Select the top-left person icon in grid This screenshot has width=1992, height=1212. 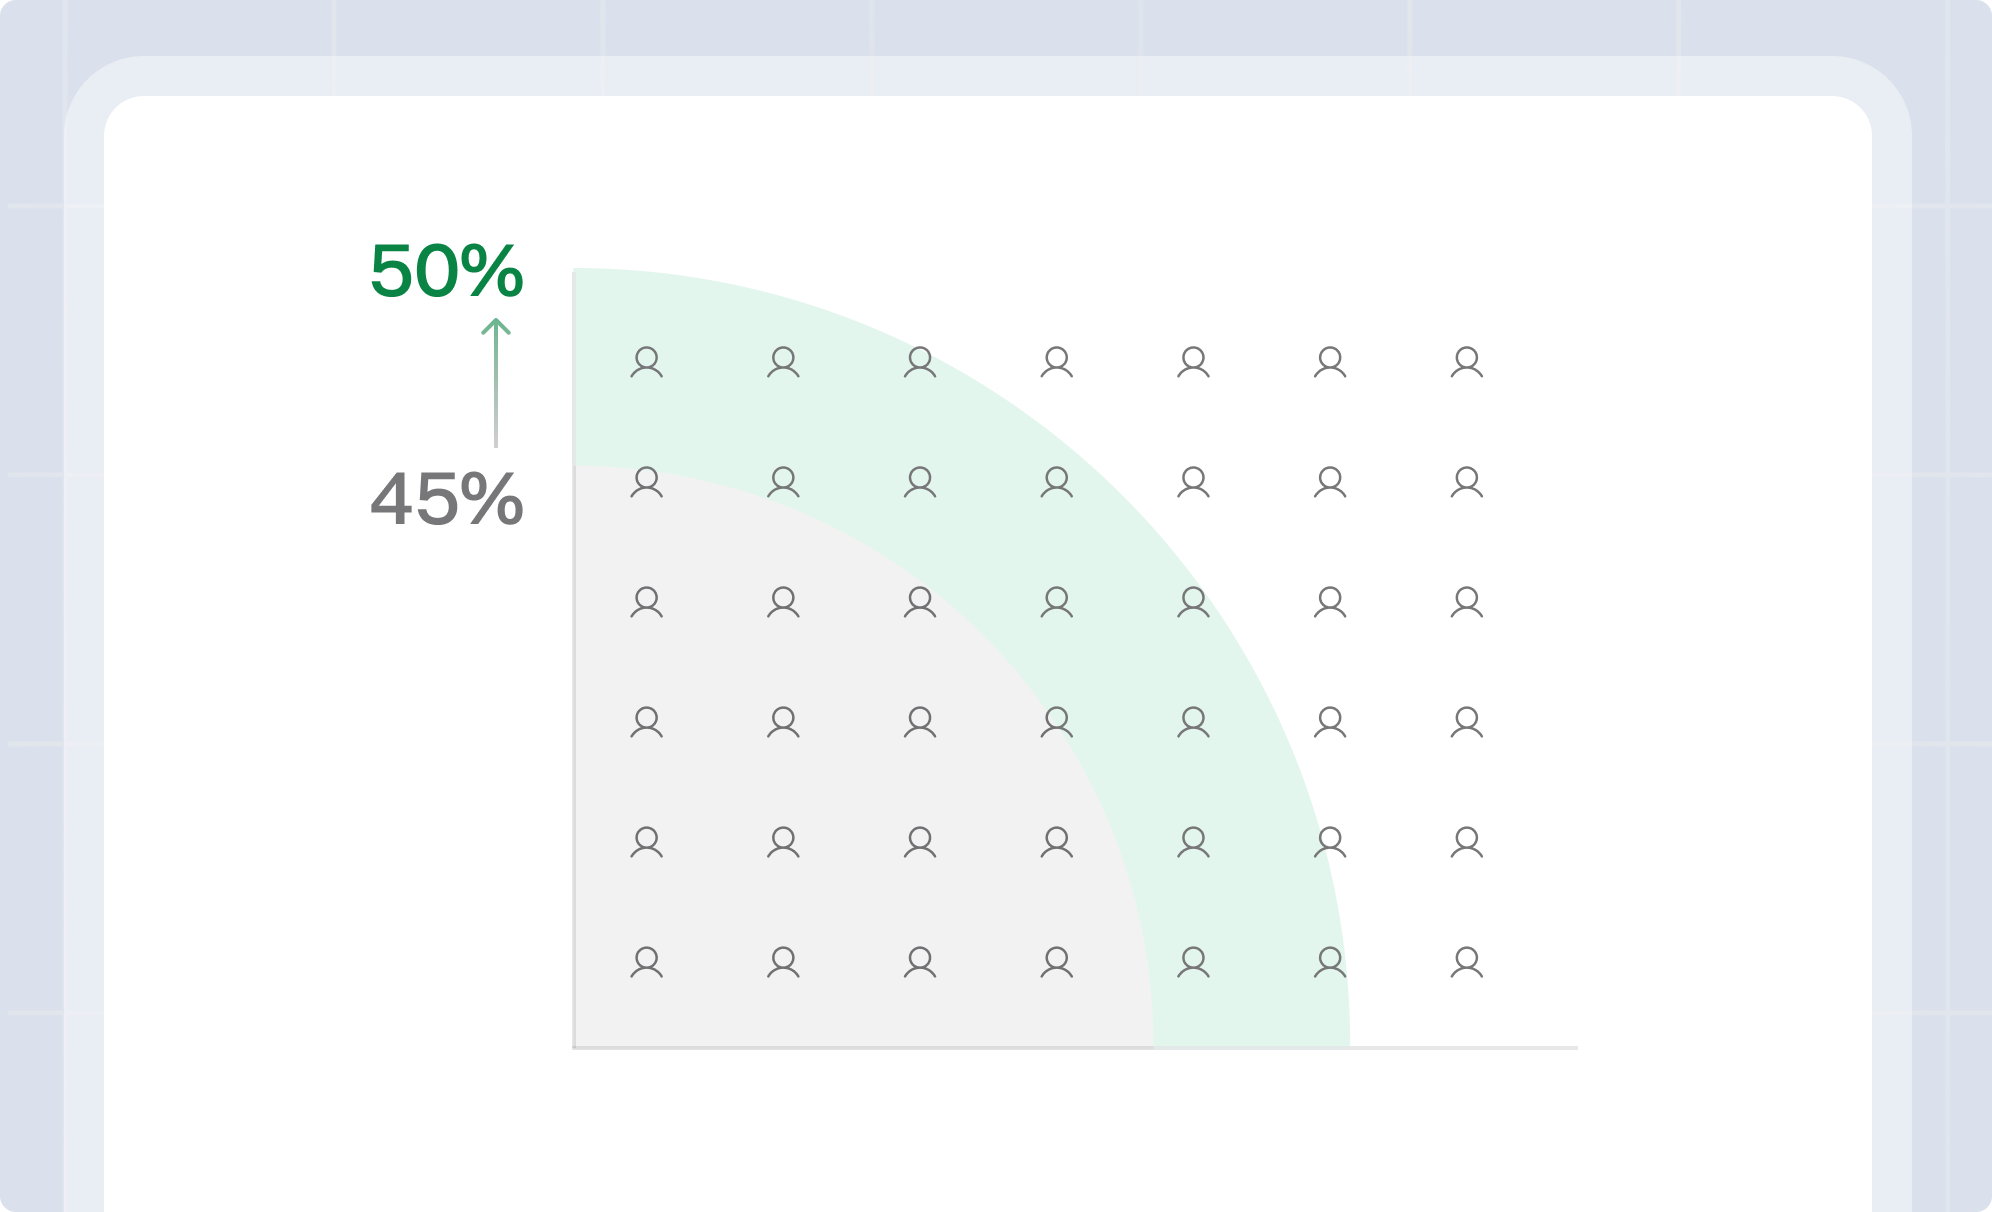click(x=647, y=362)
